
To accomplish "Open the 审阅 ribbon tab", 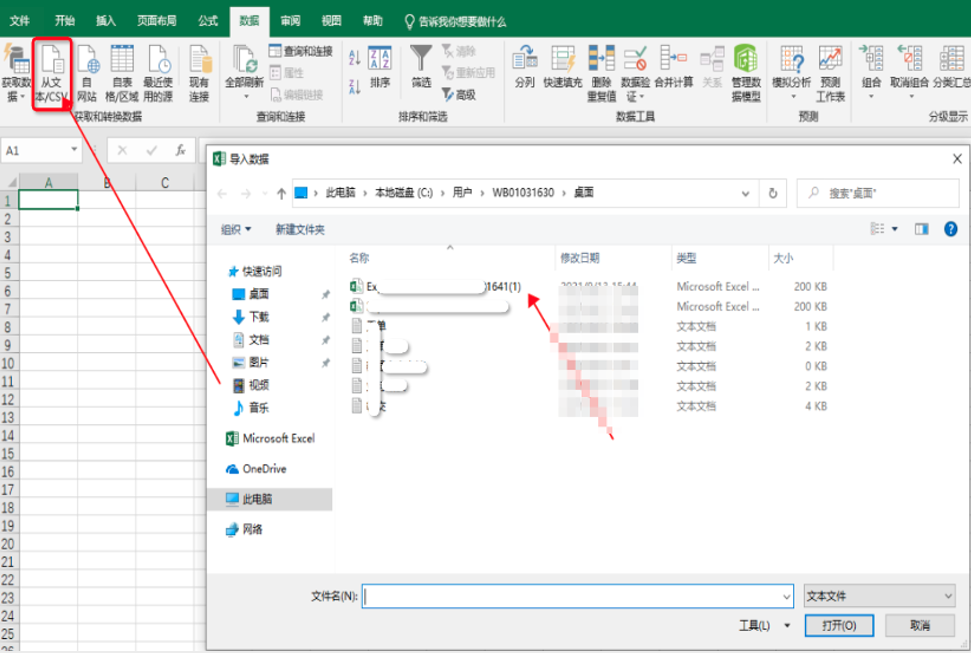I will coord(290,20).
